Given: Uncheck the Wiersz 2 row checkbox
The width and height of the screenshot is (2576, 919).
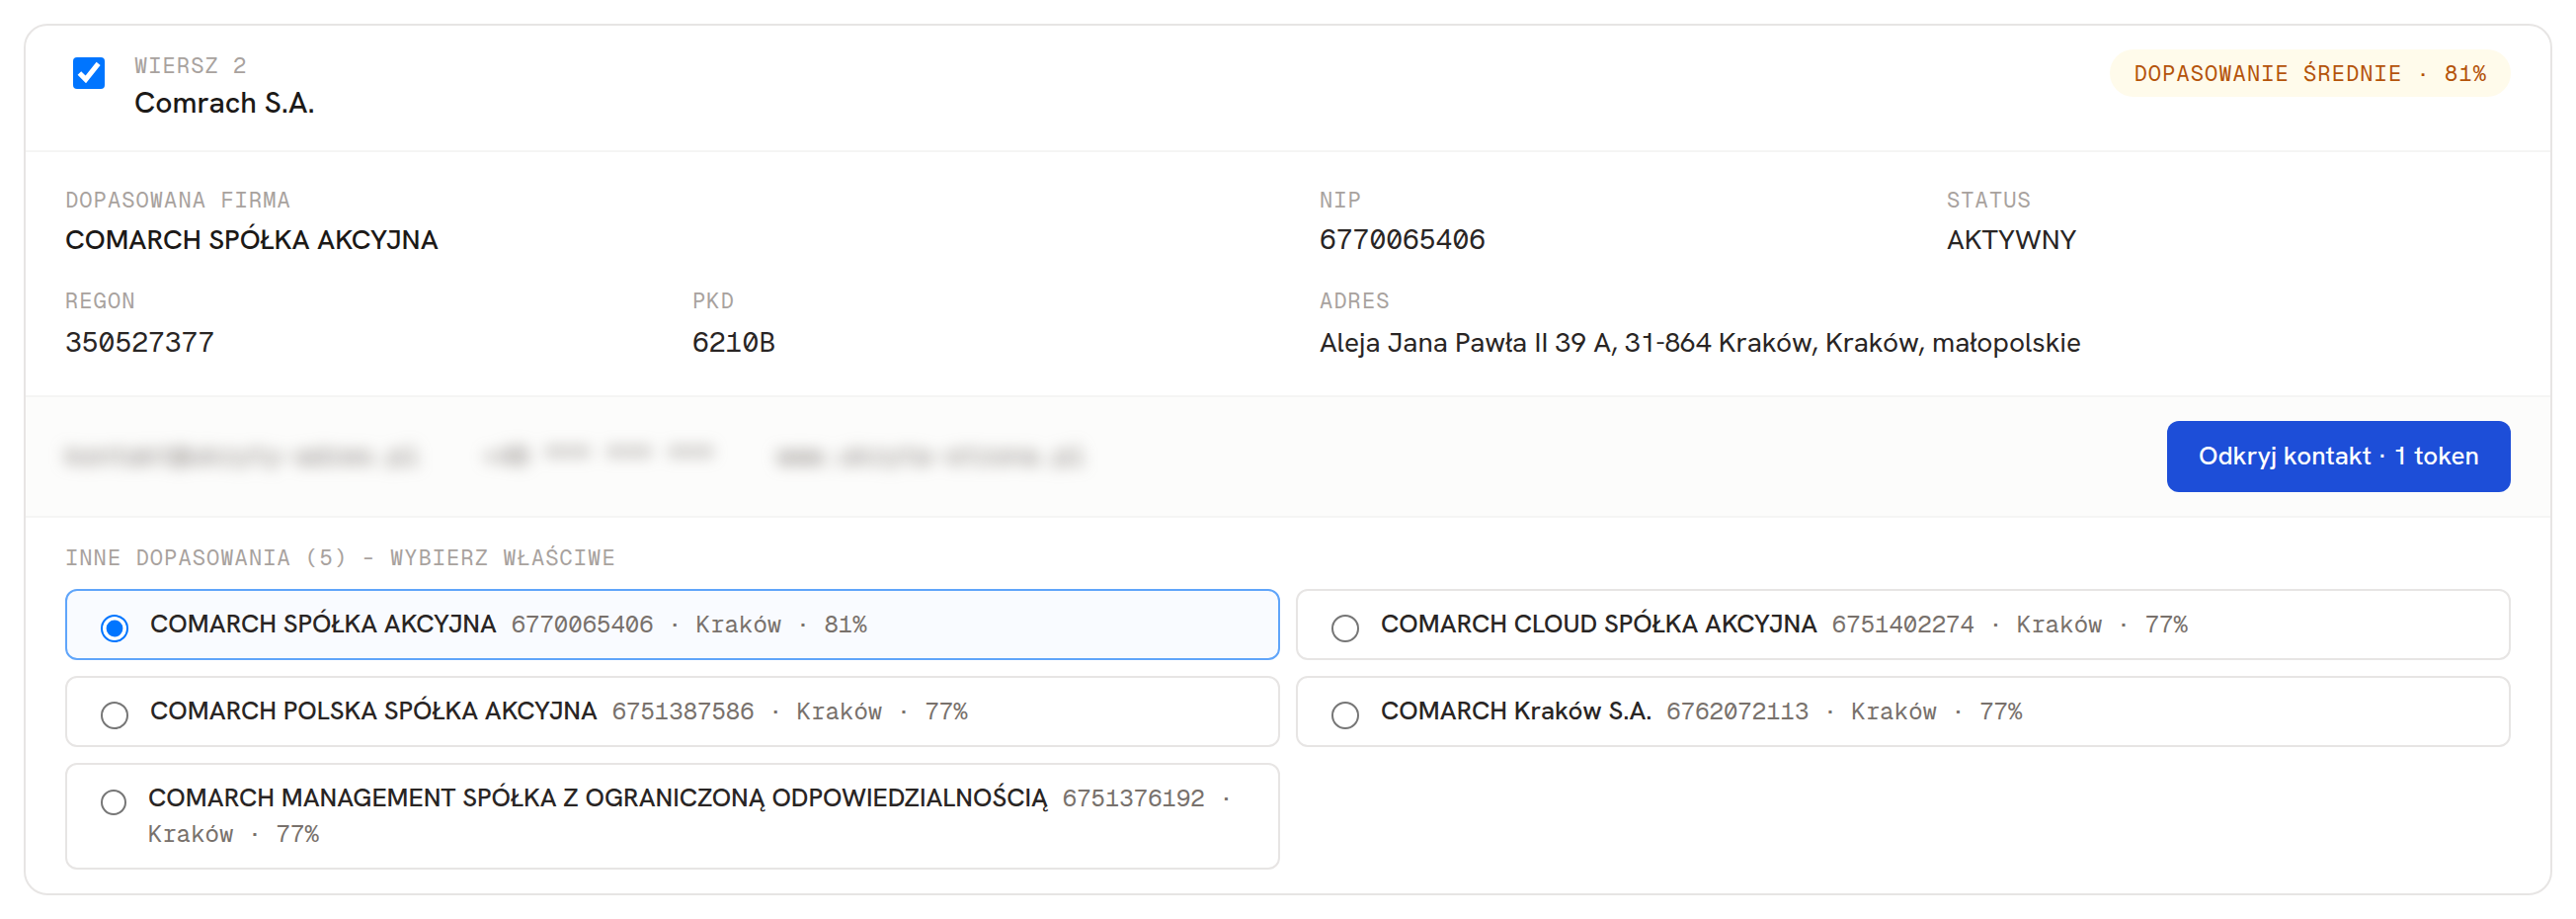Looking at the screenshot, I should (x=89, y=73).
